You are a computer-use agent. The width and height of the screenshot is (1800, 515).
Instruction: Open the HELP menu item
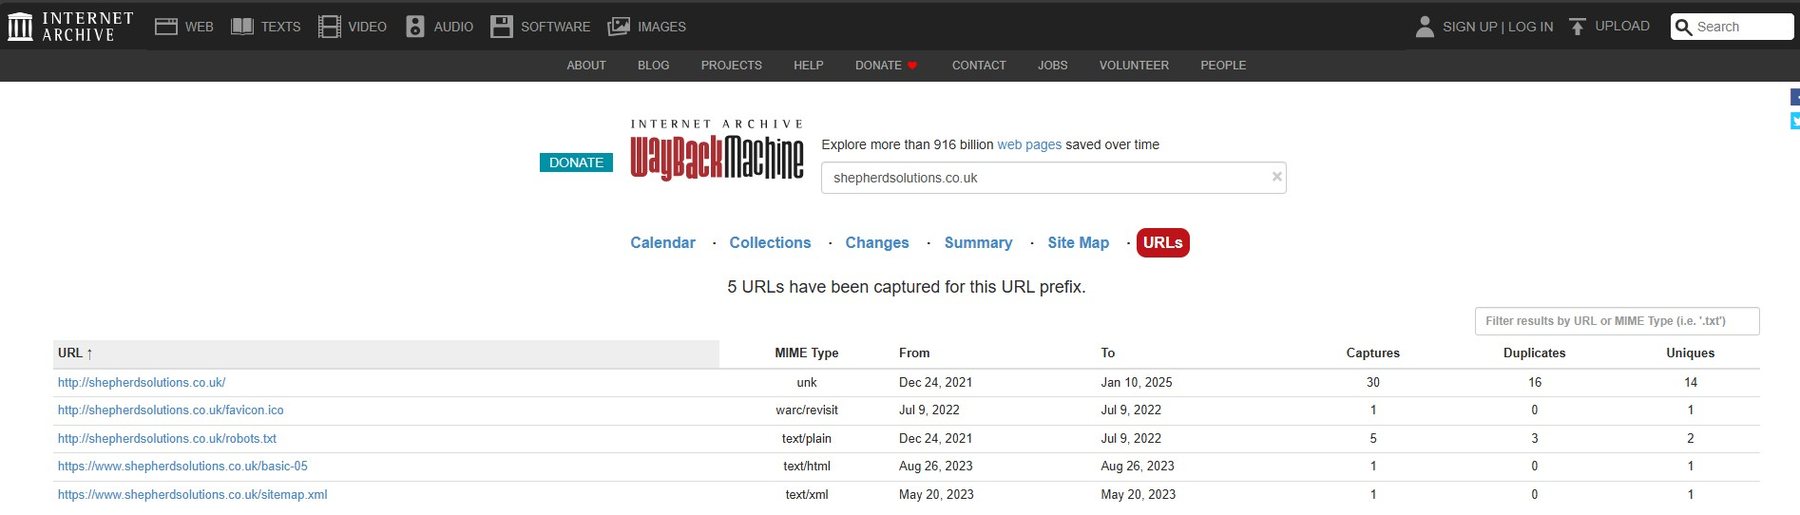808,65
